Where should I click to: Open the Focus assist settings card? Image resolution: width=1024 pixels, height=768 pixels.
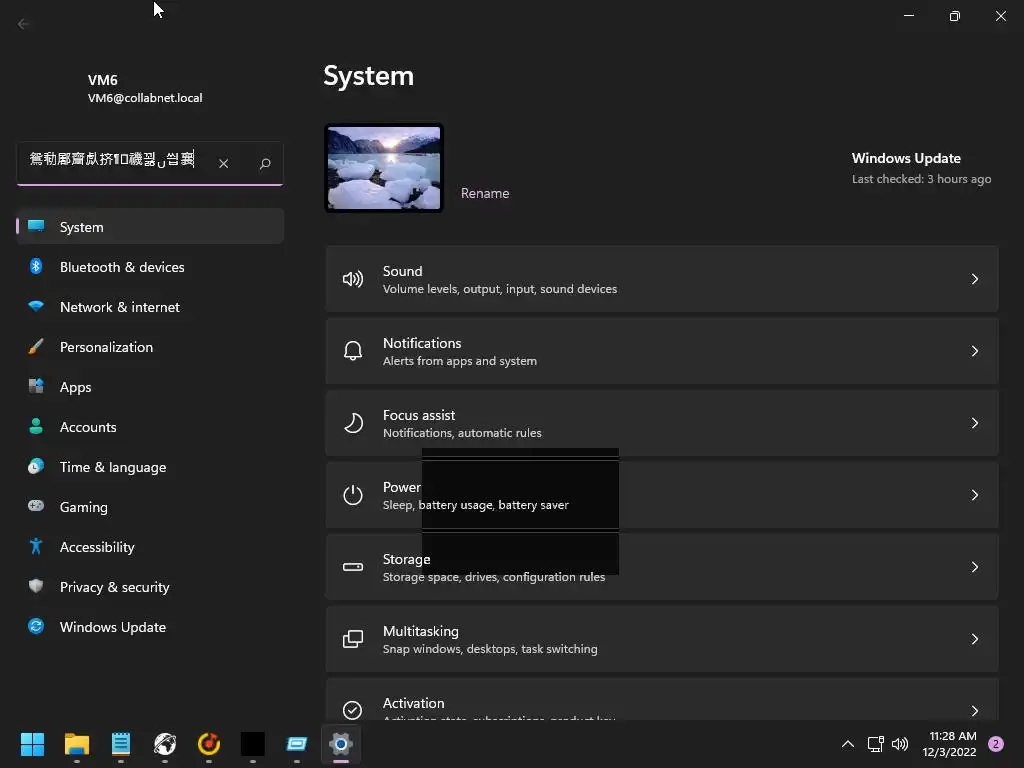pyautogui.click(x=662, y=423)
